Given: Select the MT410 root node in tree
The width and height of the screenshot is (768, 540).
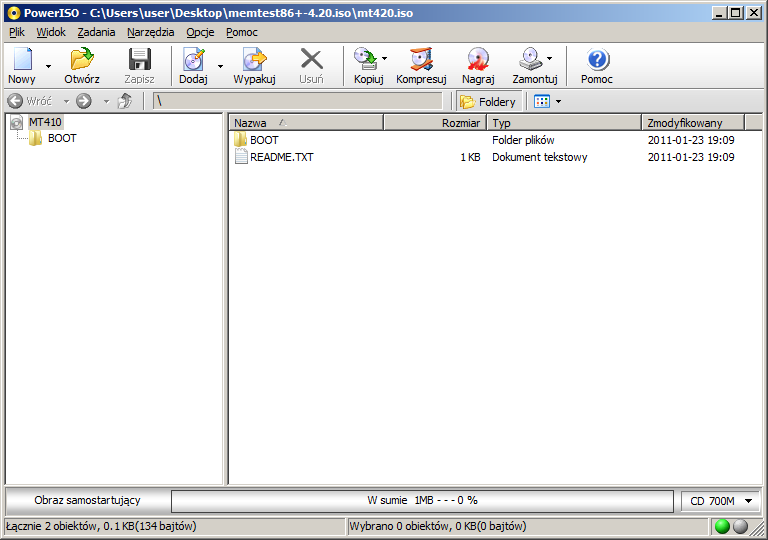Looking at the screenshot, I should 45,122.
